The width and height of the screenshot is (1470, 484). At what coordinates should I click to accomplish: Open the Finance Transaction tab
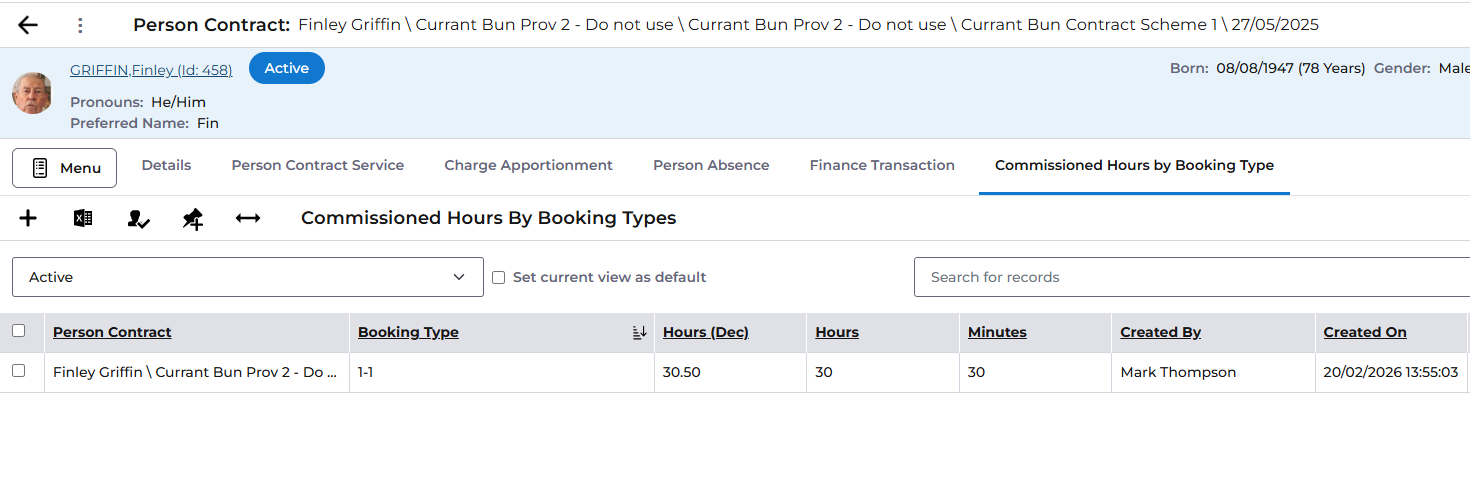coord(882,165)
